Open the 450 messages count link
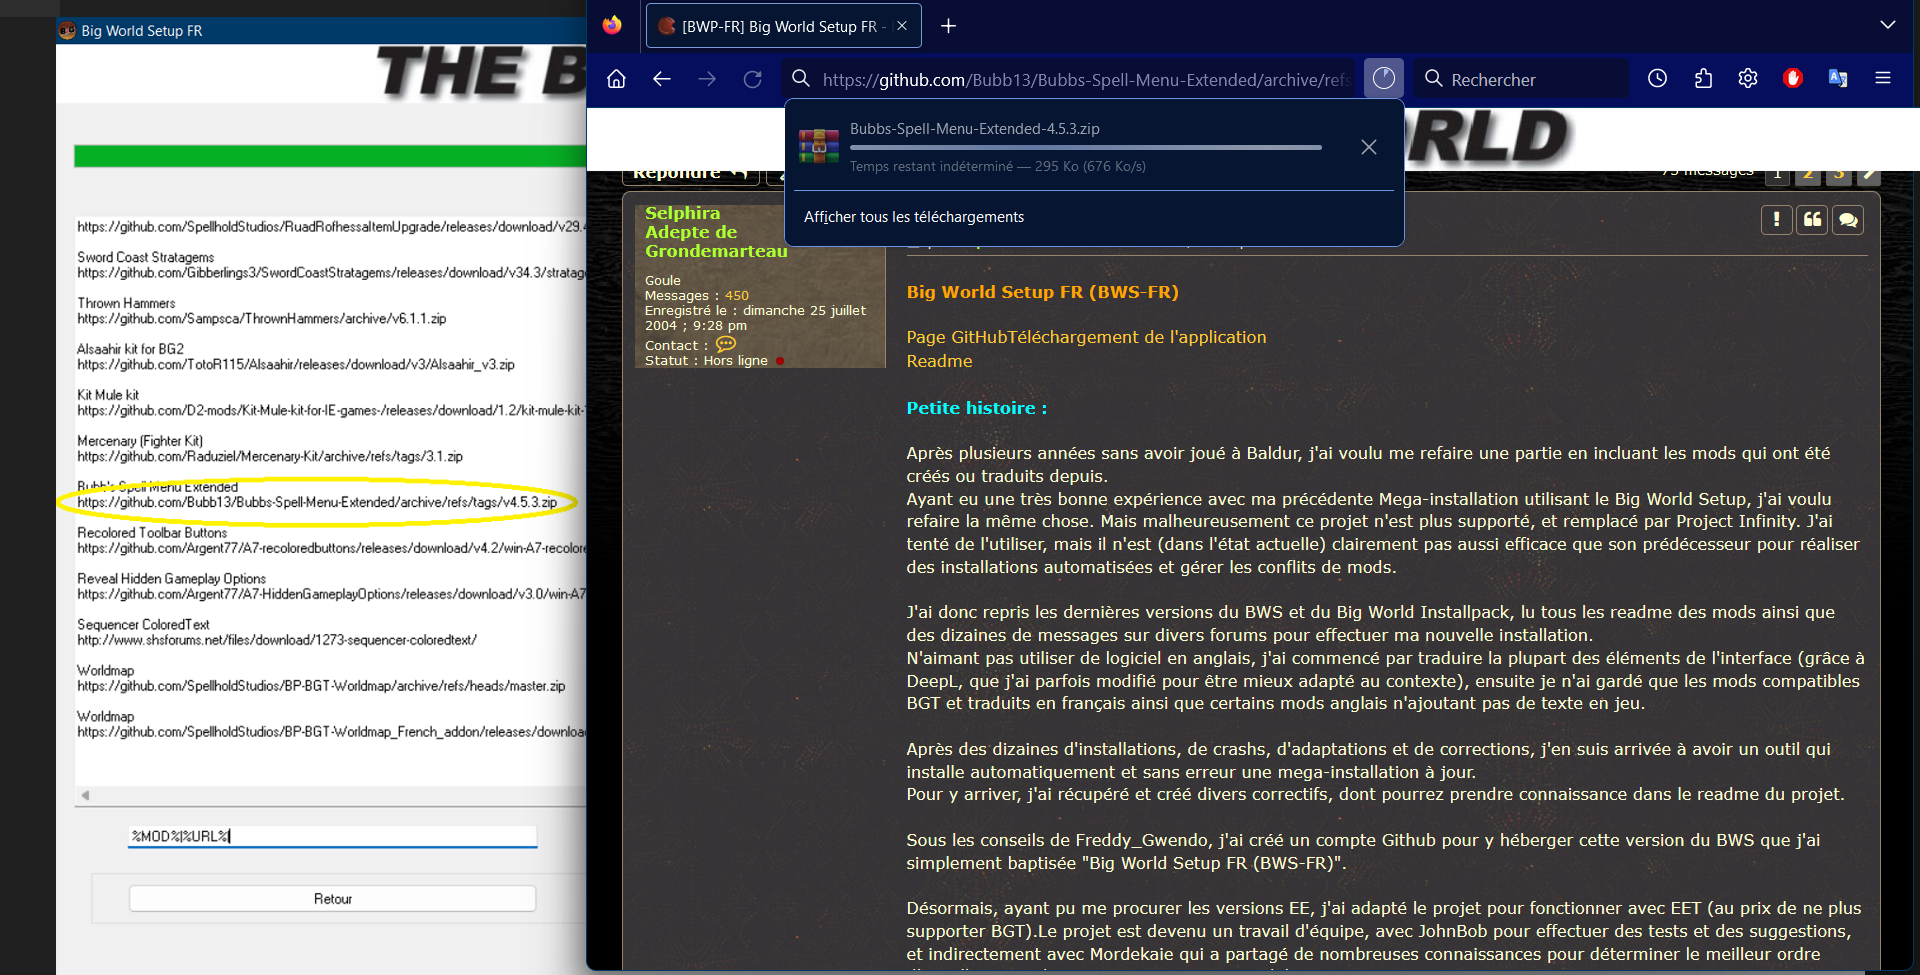The image size is (1920, 975). click(x=737, y=296)
